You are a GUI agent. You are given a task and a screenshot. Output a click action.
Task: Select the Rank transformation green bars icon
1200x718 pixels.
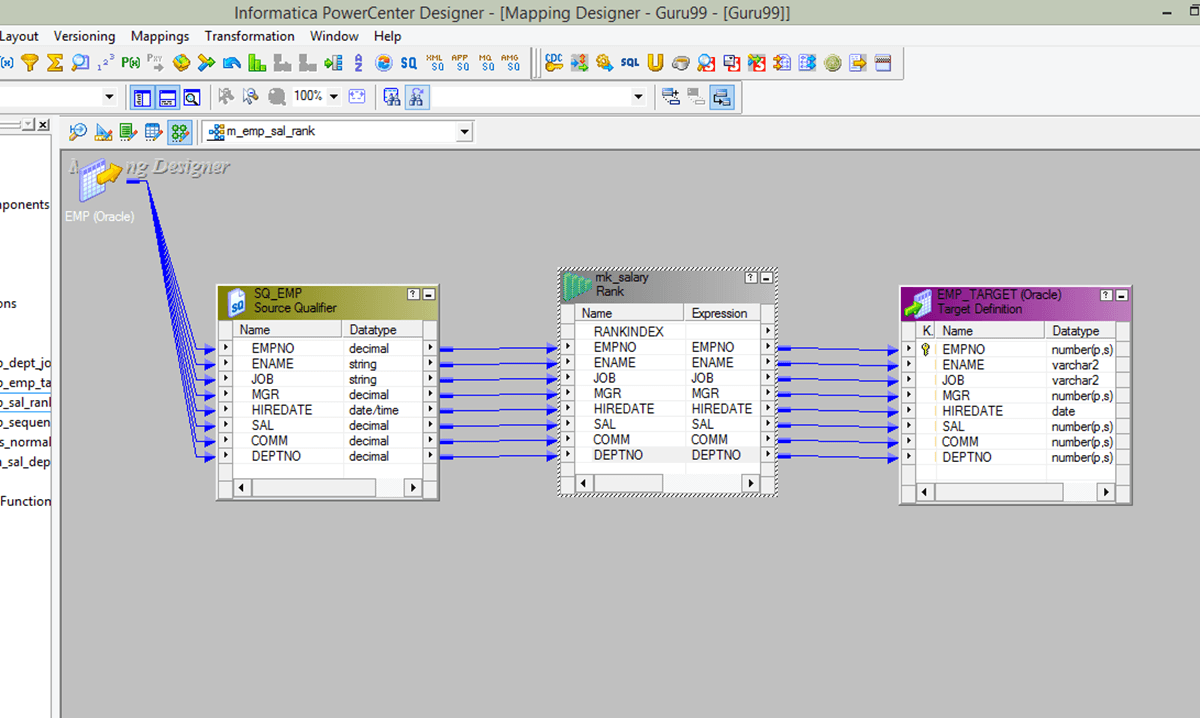coord(257,63)
